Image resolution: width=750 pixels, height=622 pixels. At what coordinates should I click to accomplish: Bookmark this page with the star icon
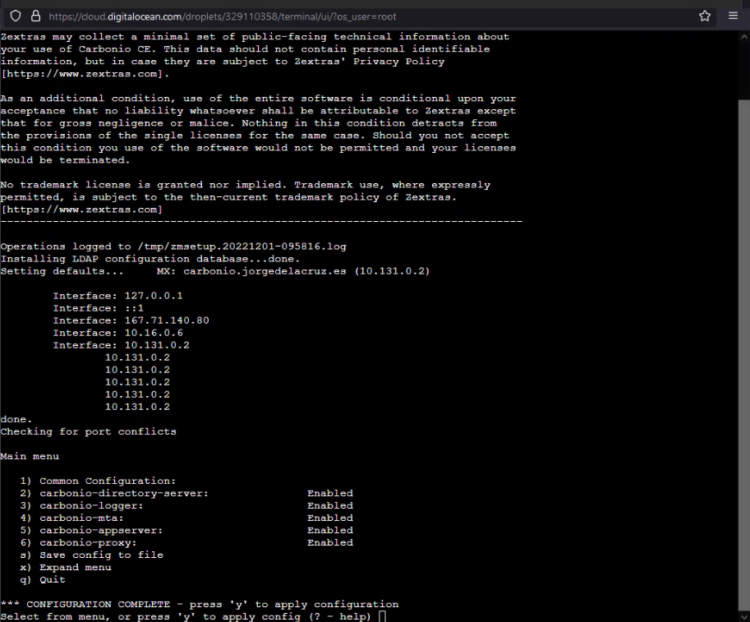(705, 16)
